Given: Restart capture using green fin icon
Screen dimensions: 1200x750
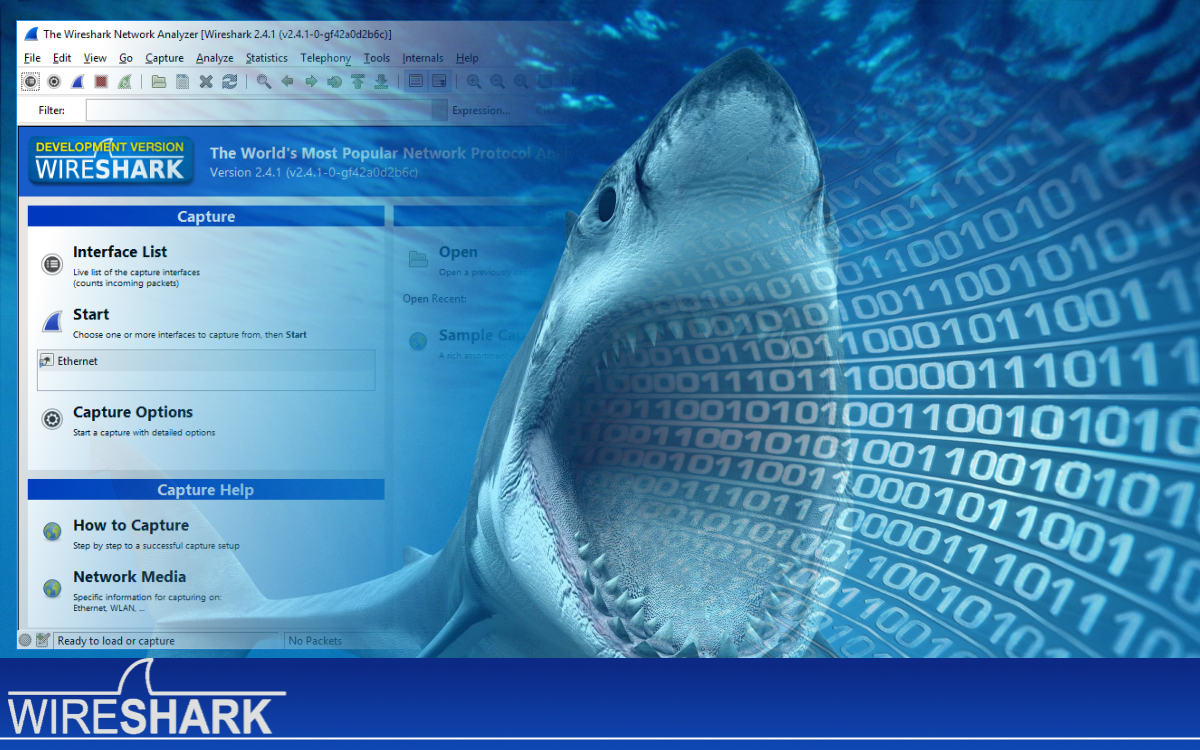Looking at the screenshot, I should coord(124,82).
